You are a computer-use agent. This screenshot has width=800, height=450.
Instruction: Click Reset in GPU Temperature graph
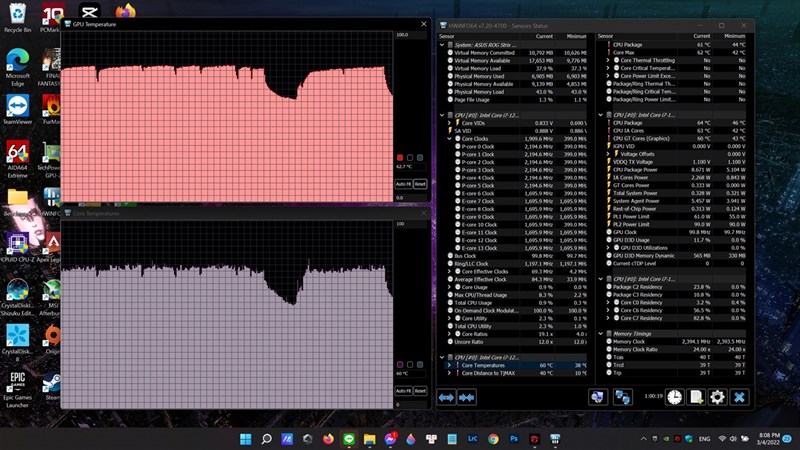[x=420, y=184]
